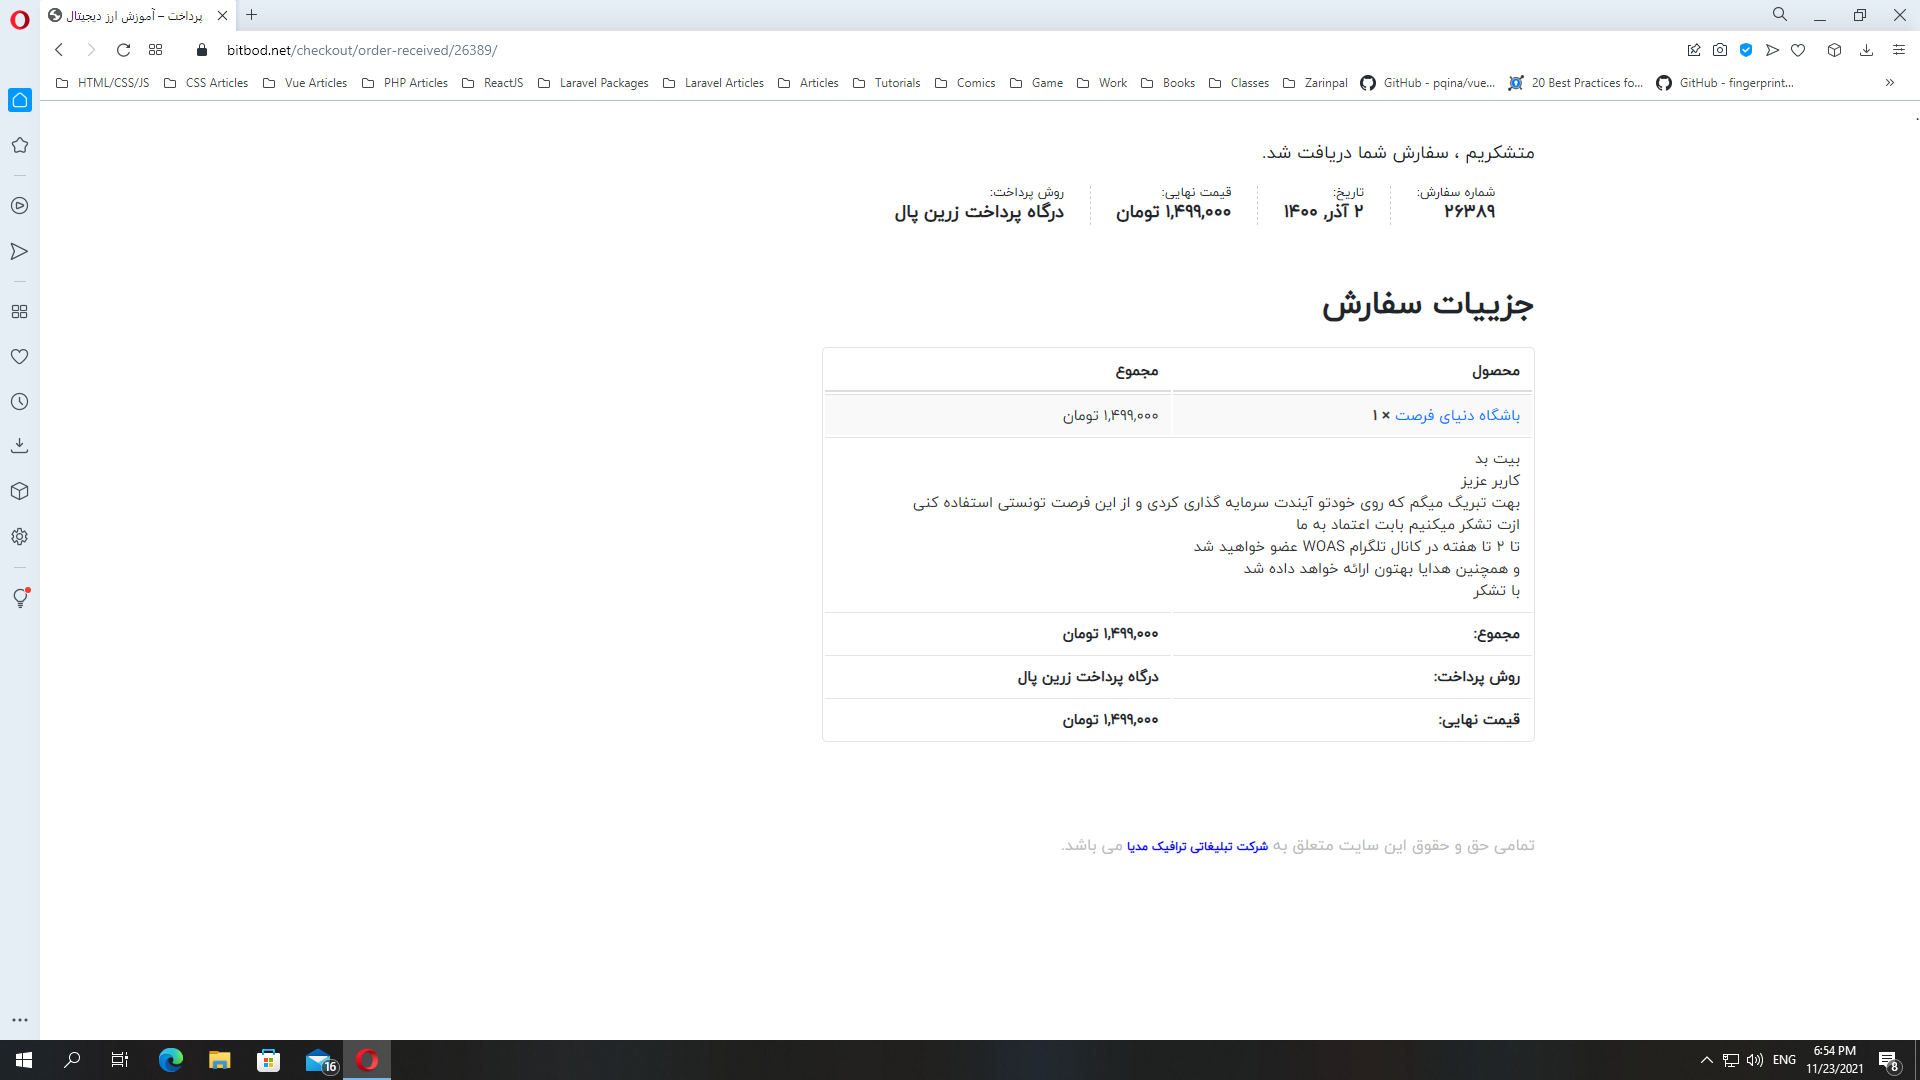
Task: Open the Opera main menu logo
Action: pyautogui.click(x=19, y=20)
